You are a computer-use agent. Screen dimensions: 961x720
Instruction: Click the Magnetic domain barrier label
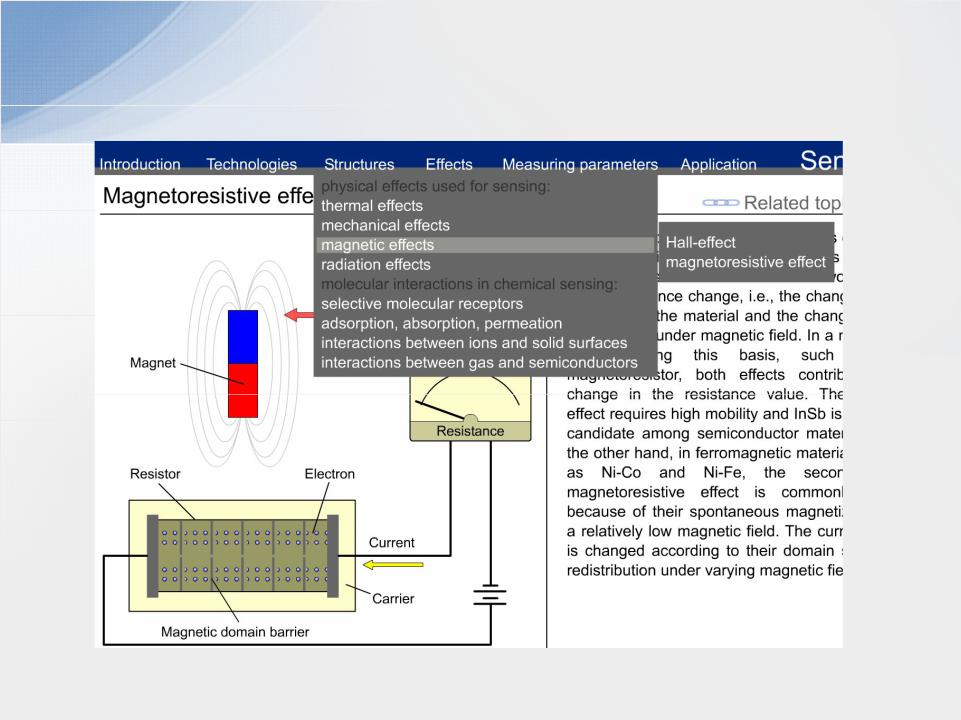(235, 632)
